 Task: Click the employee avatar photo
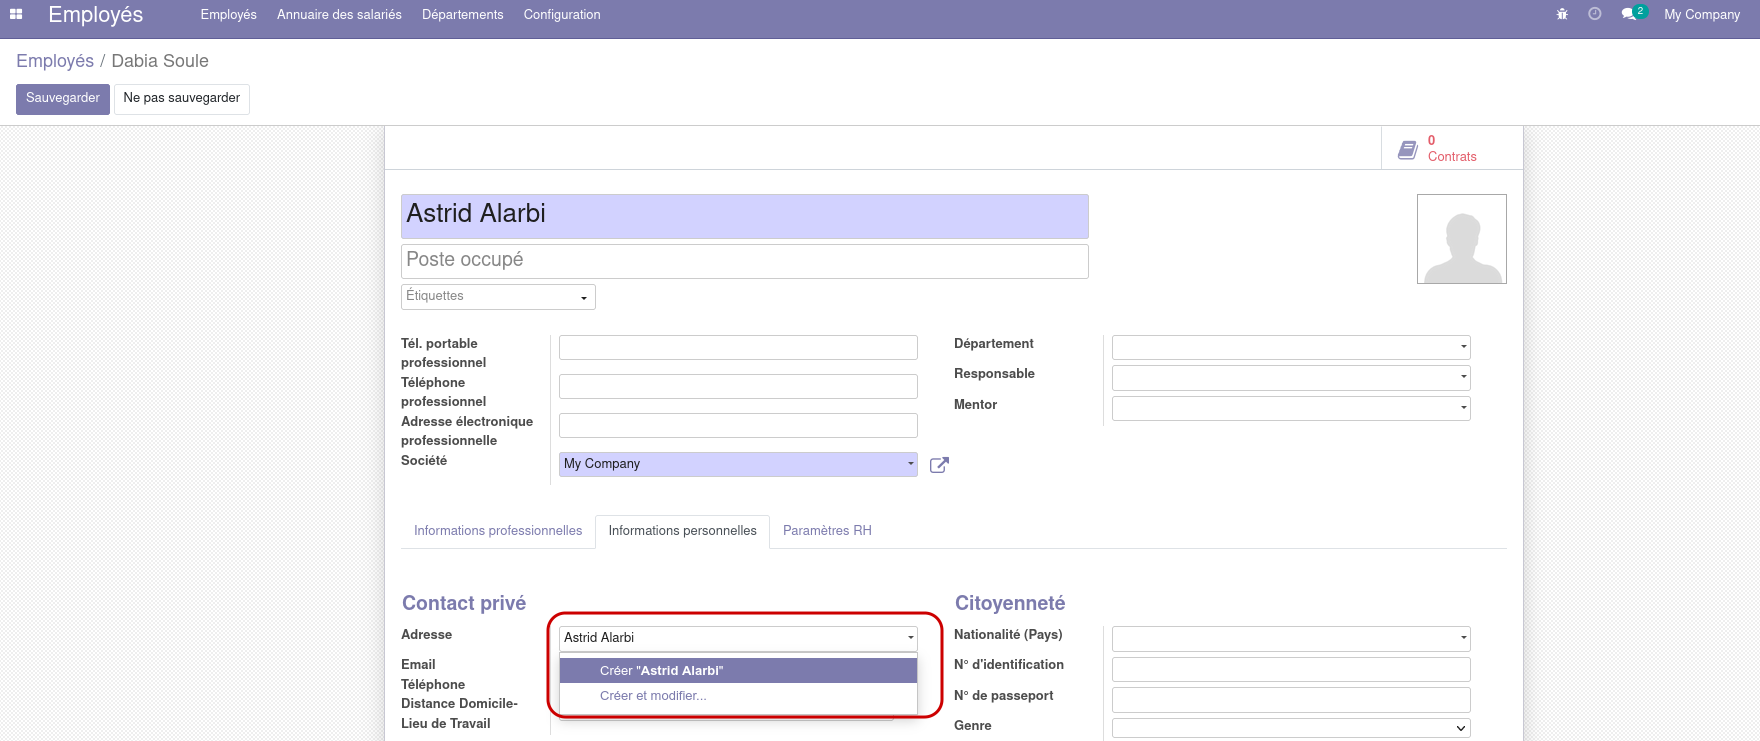point(1461,239)
